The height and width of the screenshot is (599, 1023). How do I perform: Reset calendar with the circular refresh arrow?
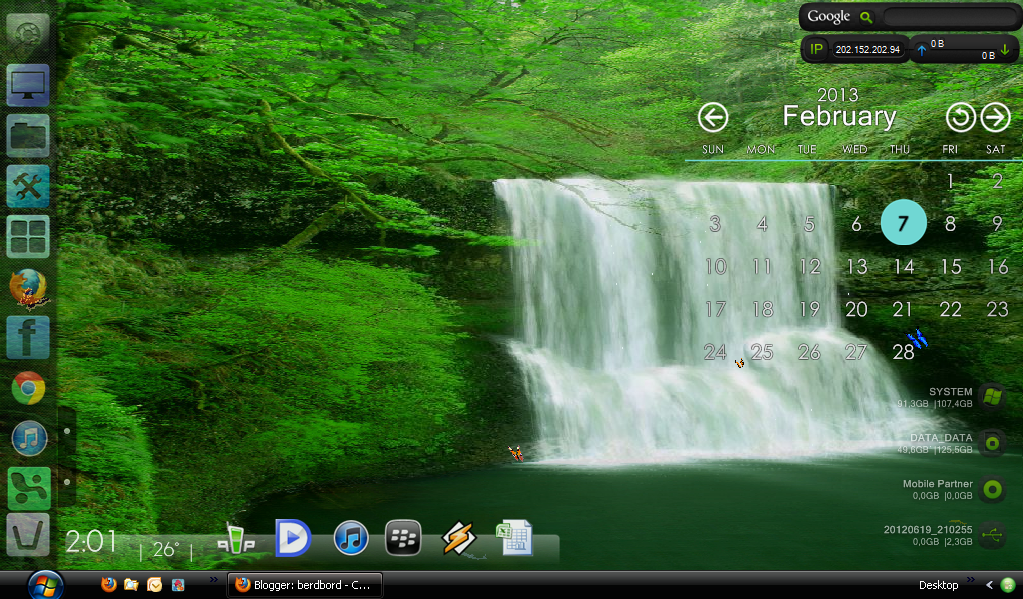pyautogui.click(x=960, y=118)
